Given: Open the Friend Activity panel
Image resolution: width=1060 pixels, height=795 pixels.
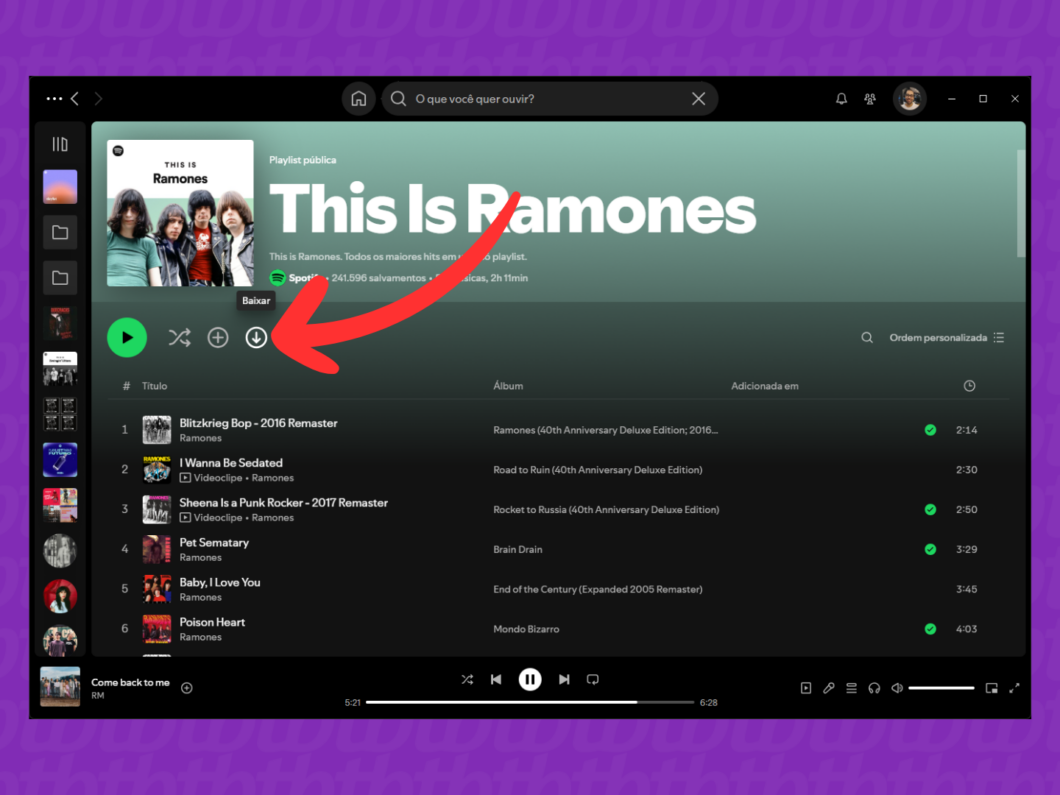Looking at the screenshot, I should 870,98.
